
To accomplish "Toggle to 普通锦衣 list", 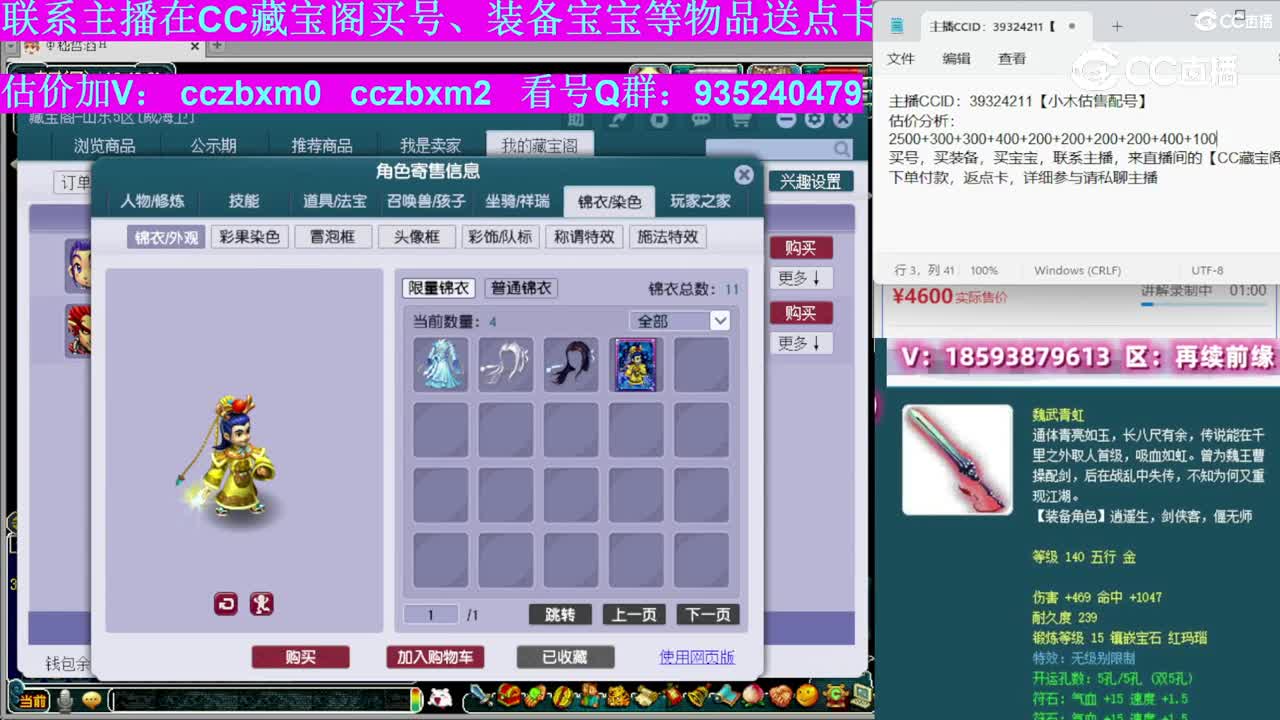I will [x=521, y=288].
